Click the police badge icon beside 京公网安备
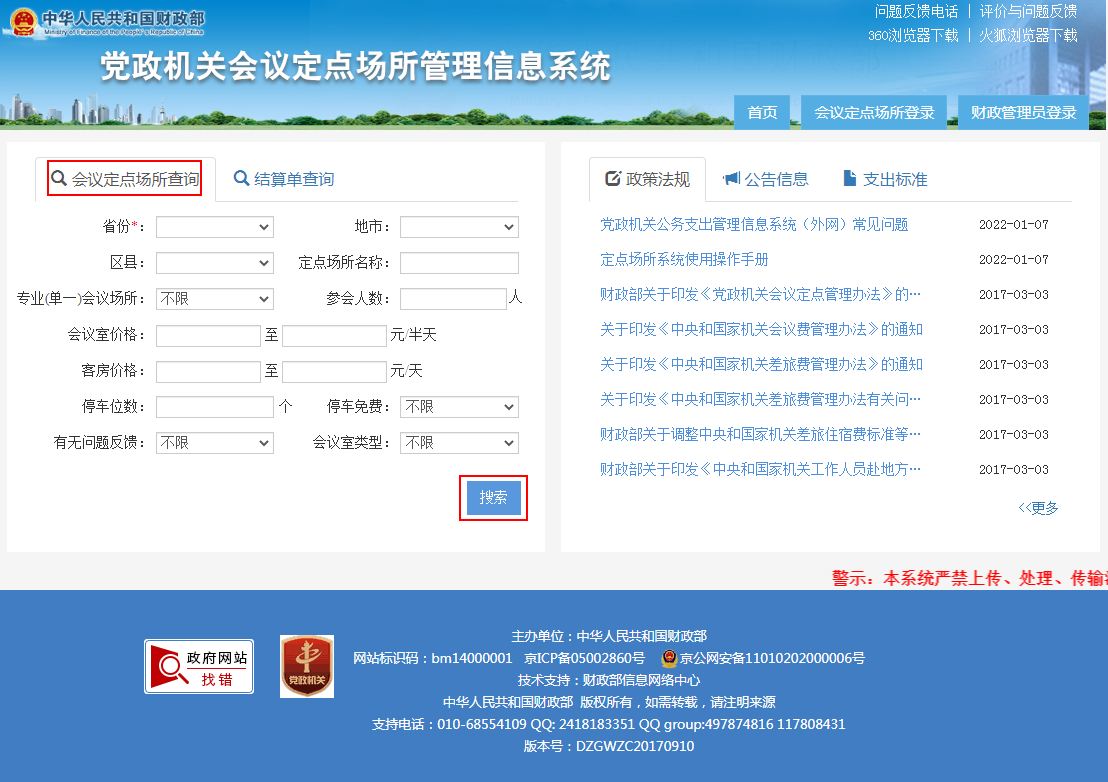This screenshot has width=1108, height=782. (669, 659)
